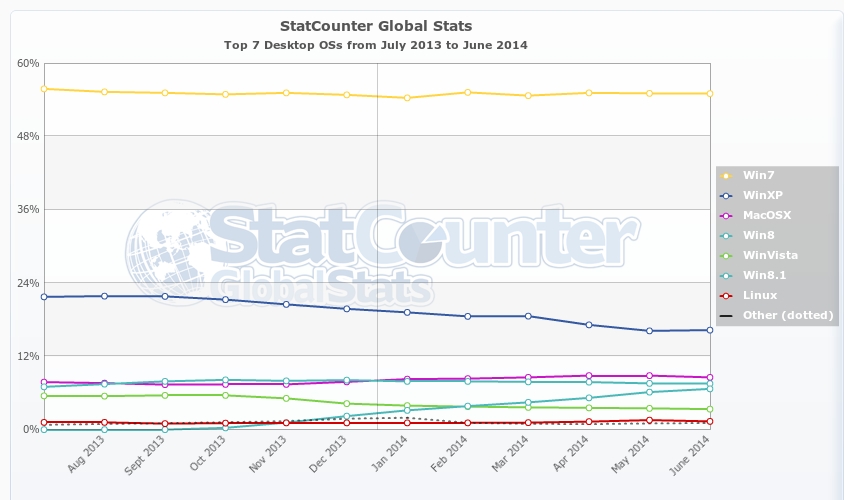The width and height of the screenshot is (854, 500).
Task: Click the 24% y-axis label
Action: [27, 283]
